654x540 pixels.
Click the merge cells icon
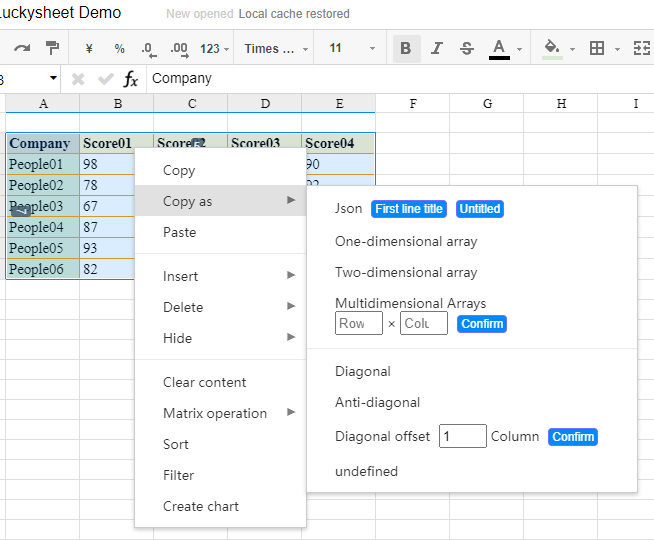642,48
